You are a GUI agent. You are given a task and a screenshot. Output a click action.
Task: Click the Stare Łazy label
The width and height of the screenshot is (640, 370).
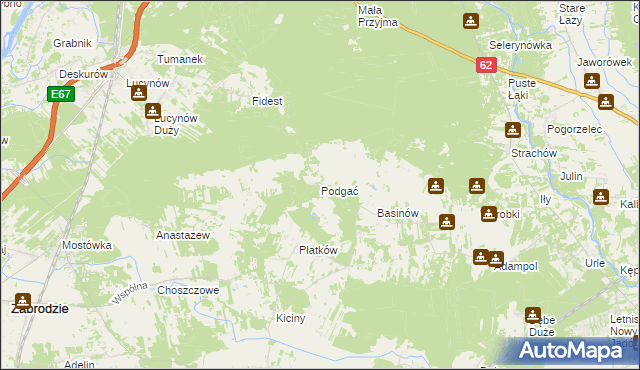tap(571, 14)
